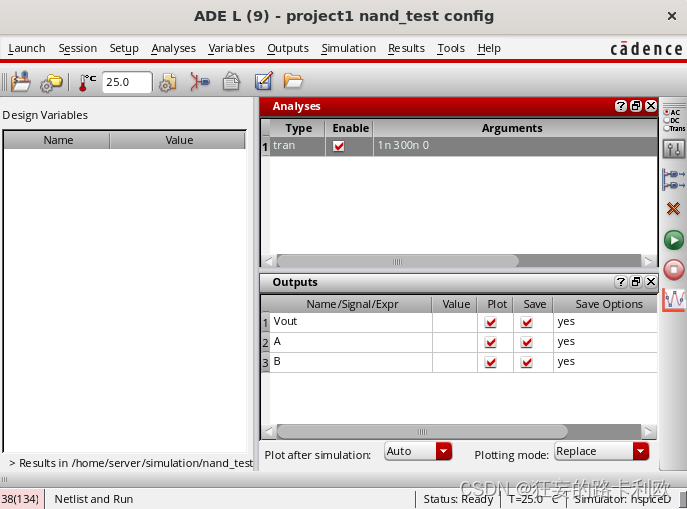Open the Plotting mode Replace dropdown
The image size is (687, 509).
point(602,451)
